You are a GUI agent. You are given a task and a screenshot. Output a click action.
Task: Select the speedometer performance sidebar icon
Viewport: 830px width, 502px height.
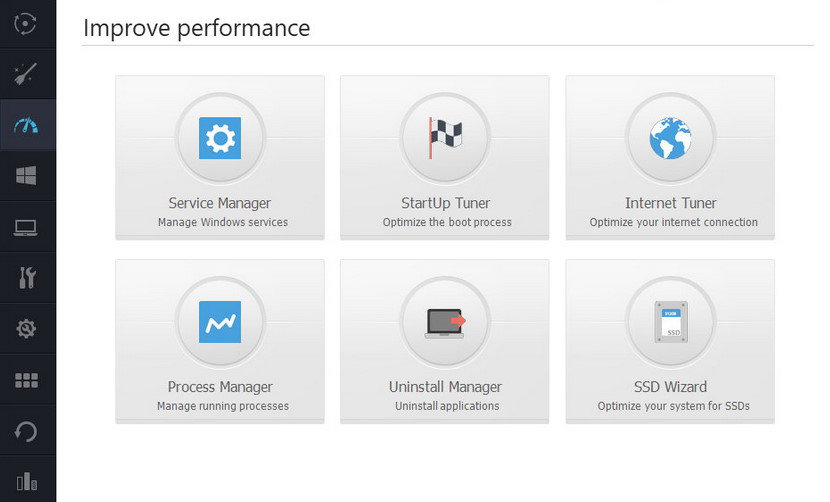click(x=26, y=126)
